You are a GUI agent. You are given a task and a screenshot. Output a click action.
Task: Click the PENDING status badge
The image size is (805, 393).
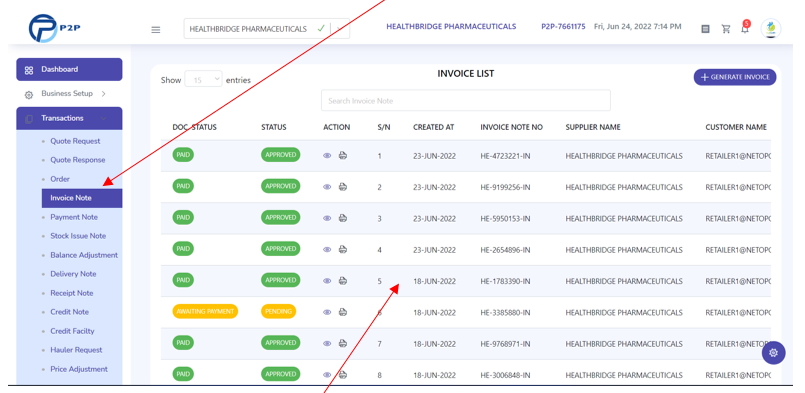[278, 311]
